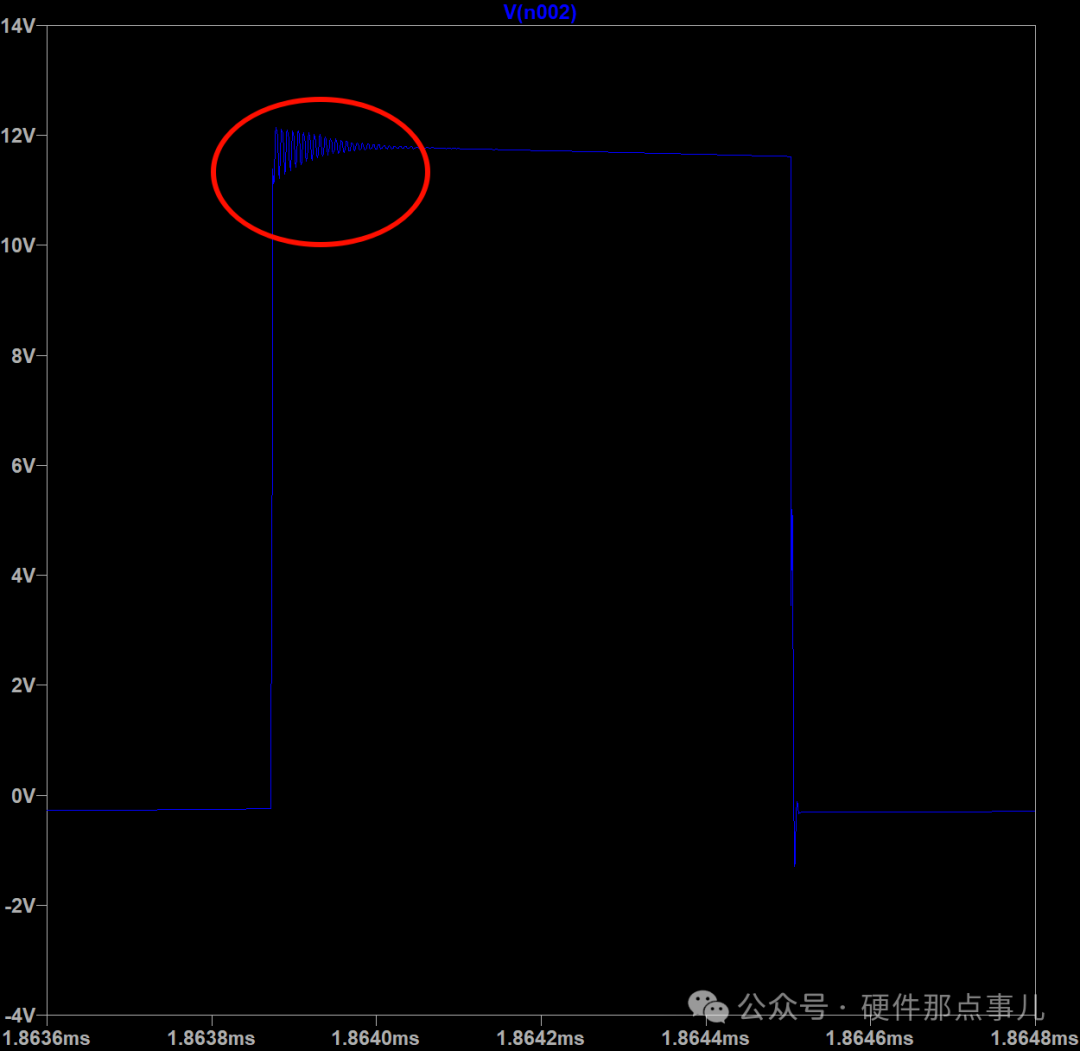Select the 1.8644ms time axis label
The image size is (1080, 1051).
[705, 1038]
